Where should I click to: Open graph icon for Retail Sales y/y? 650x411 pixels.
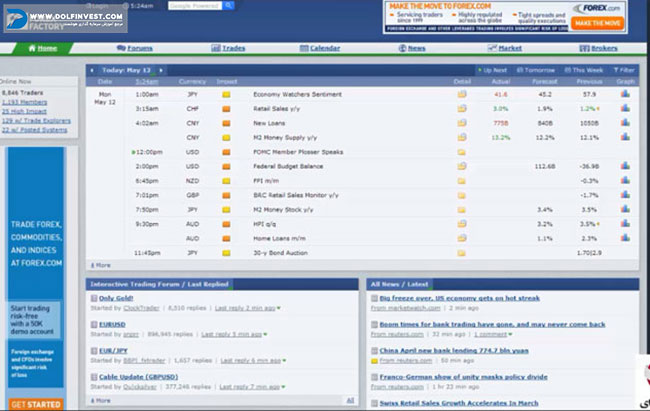click(625, 108)
